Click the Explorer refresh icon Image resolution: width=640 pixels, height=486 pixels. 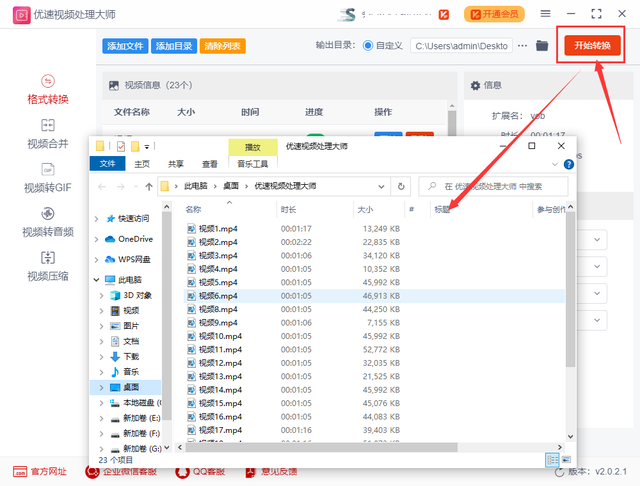click(x=401, y=186)
